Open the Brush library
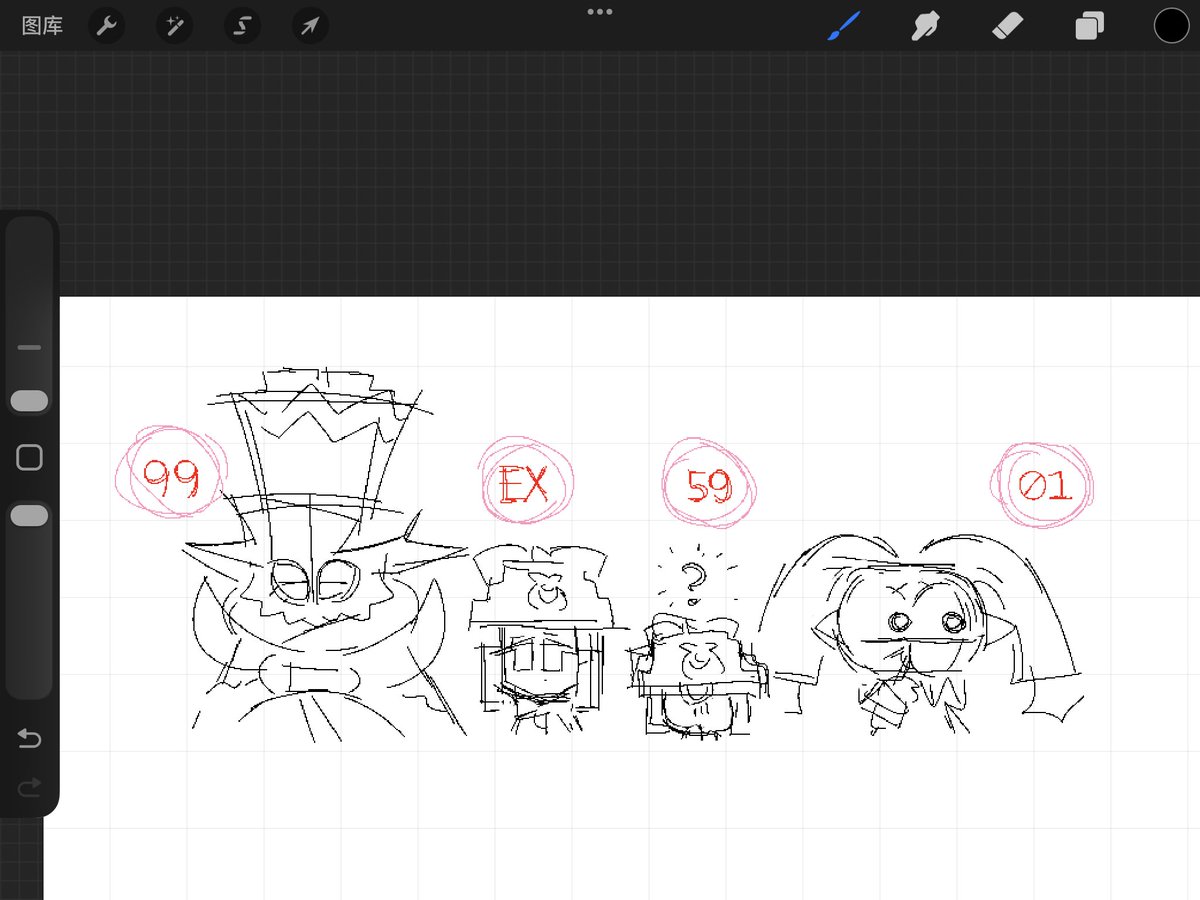Screen dimensions: 1200x900 843,26
